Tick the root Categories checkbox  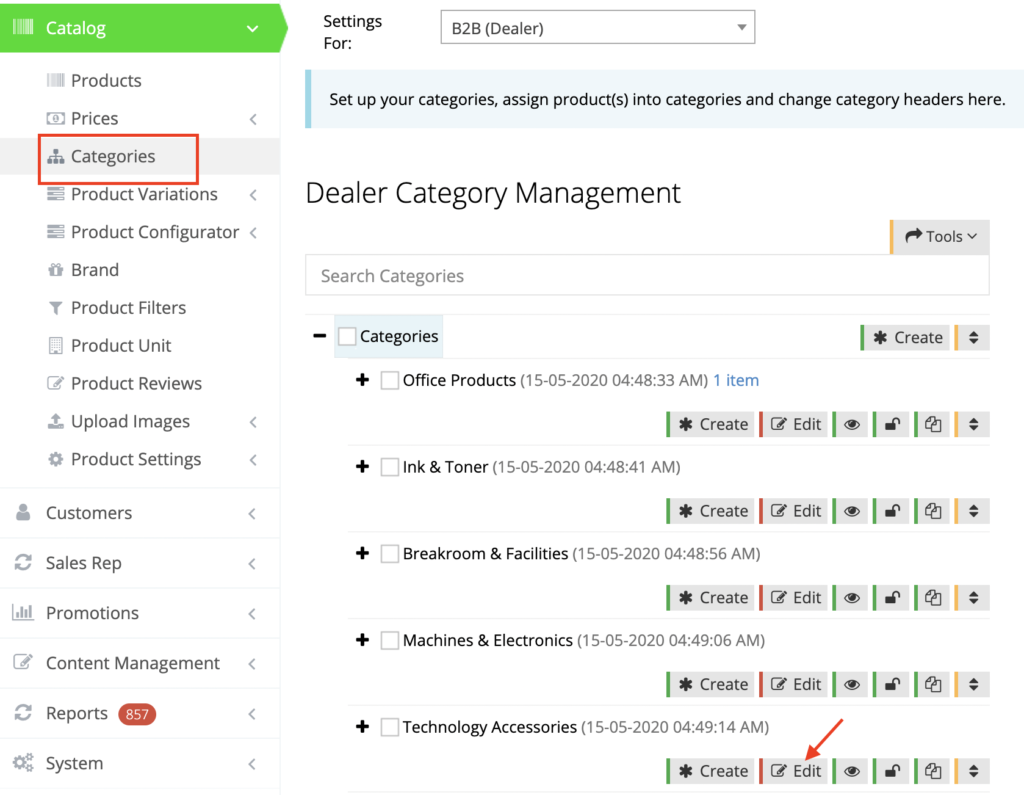(x=347, y=336)
